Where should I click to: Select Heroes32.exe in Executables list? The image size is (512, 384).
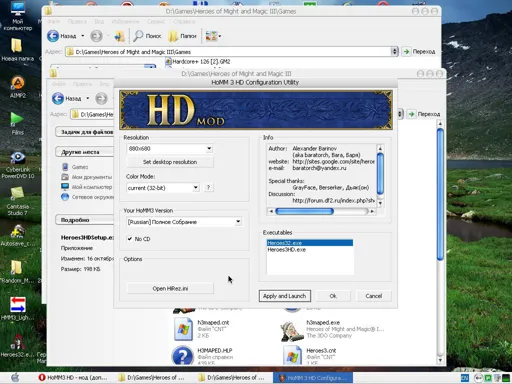tap(310, 243)
